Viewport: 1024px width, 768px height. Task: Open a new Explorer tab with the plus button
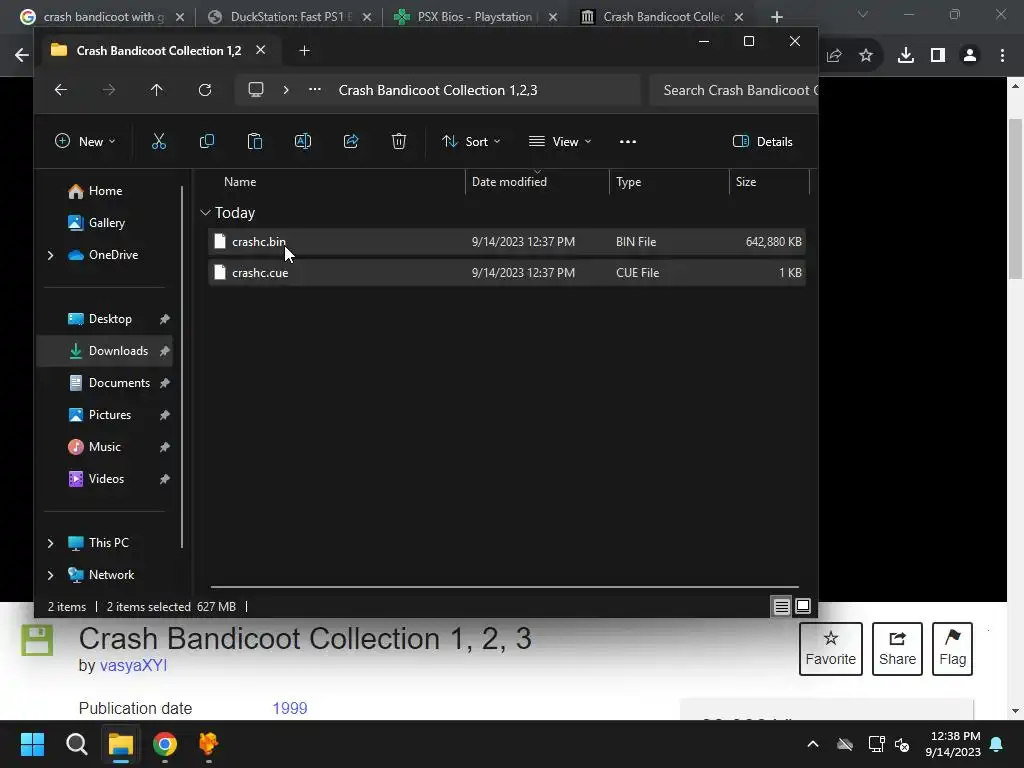(x=304, y=51)
